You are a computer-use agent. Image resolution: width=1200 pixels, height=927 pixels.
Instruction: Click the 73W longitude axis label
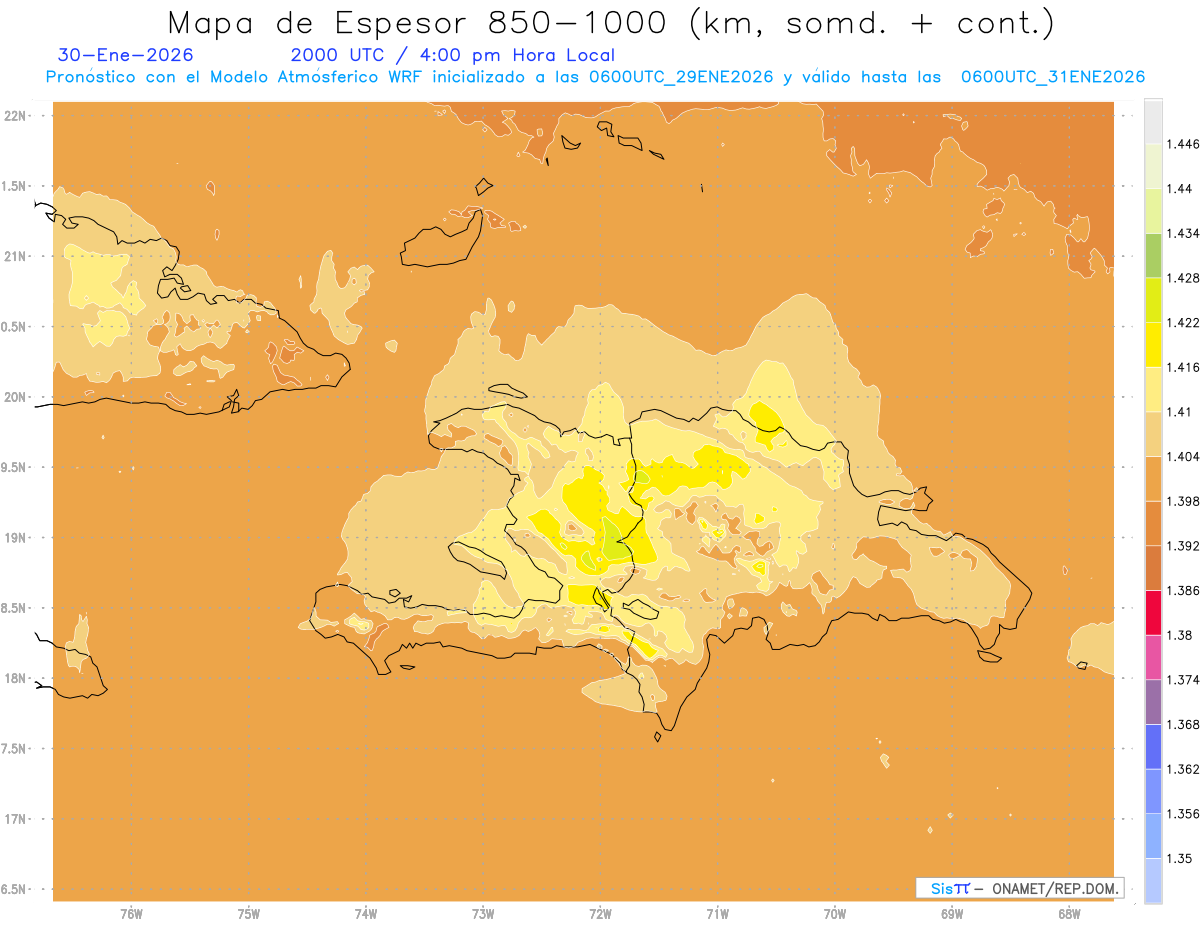click(483, 914)
